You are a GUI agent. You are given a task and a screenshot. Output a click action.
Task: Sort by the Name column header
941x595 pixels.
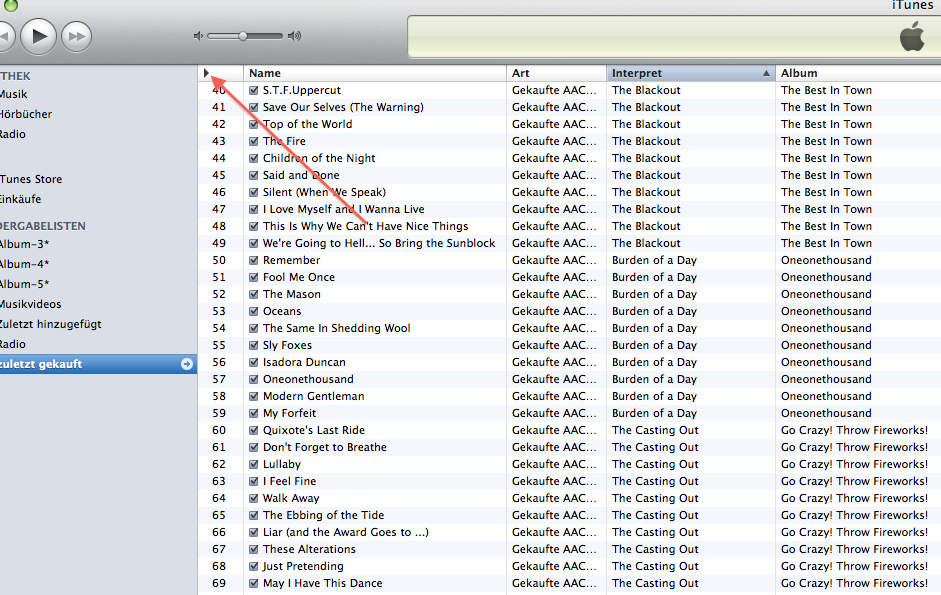pyautogui.click(x=374, y=73)
